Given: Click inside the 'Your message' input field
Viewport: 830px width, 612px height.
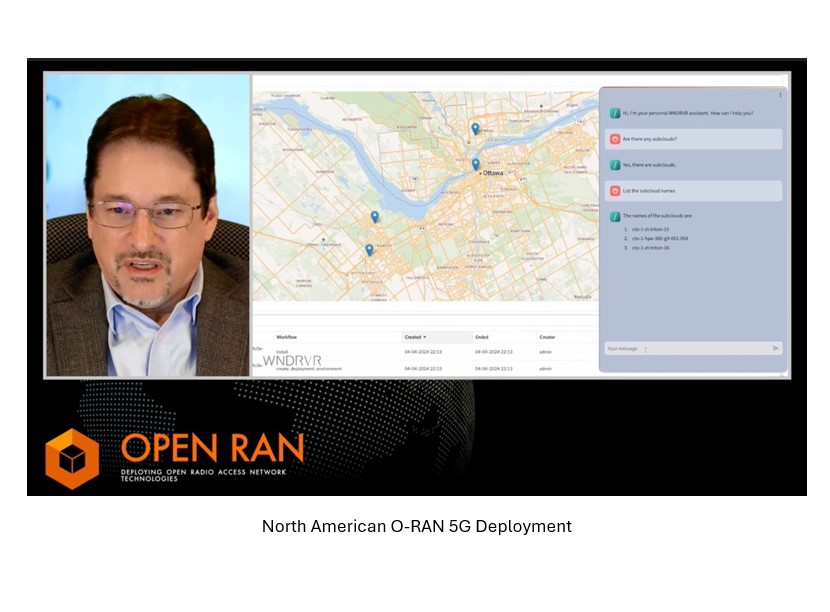Looking at the screenshot, I should click(x=693, y=348).
